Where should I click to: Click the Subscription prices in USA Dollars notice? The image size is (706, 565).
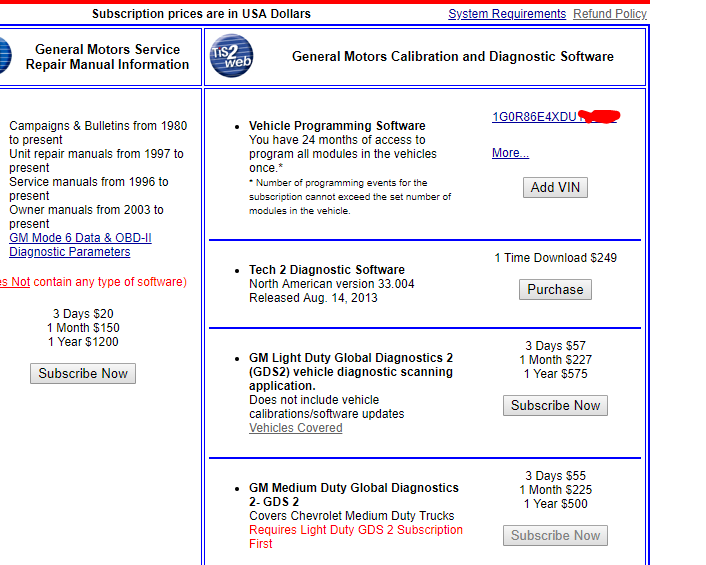[201, 14]
